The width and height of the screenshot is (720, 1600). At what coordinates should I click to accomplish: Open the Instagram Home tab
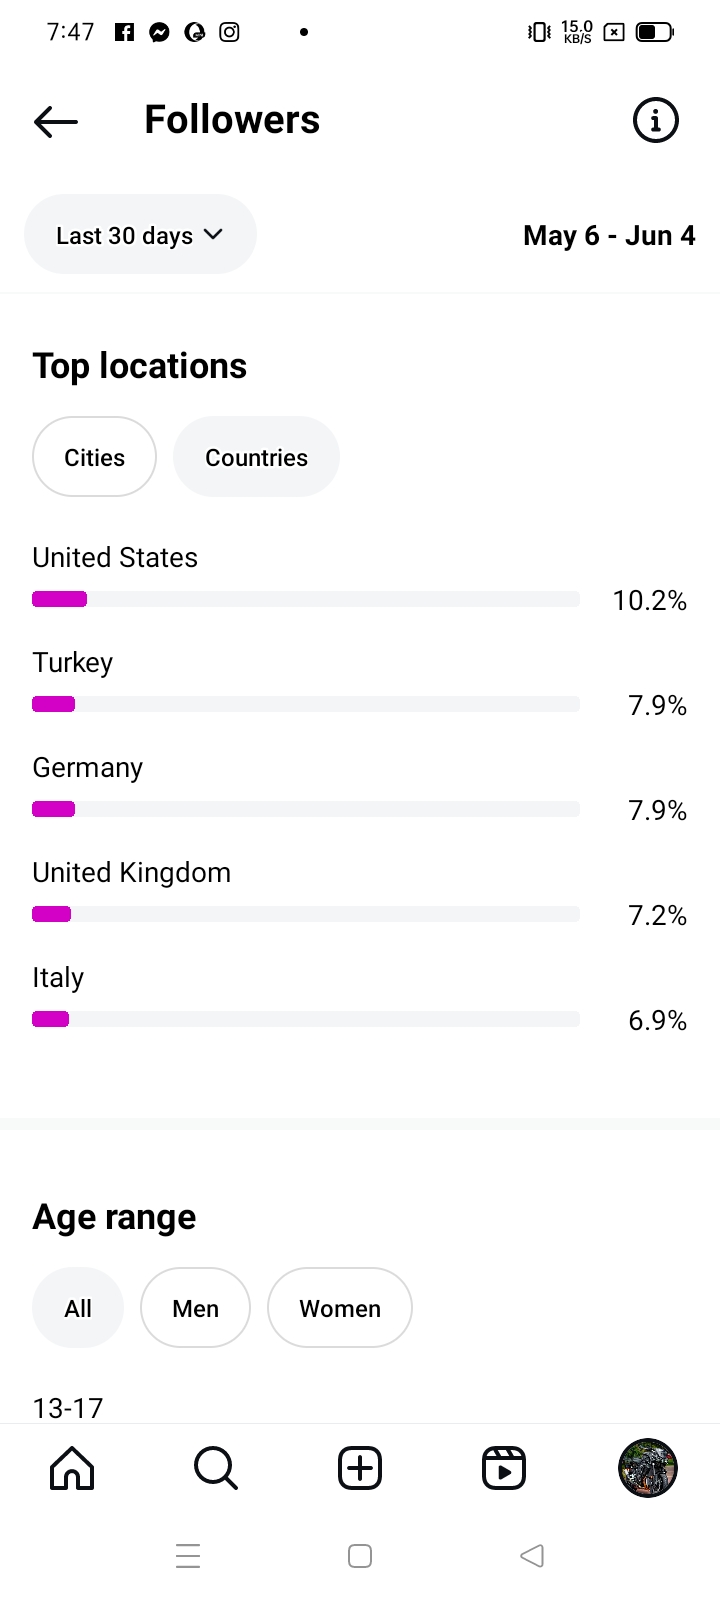coord(72,1468)
